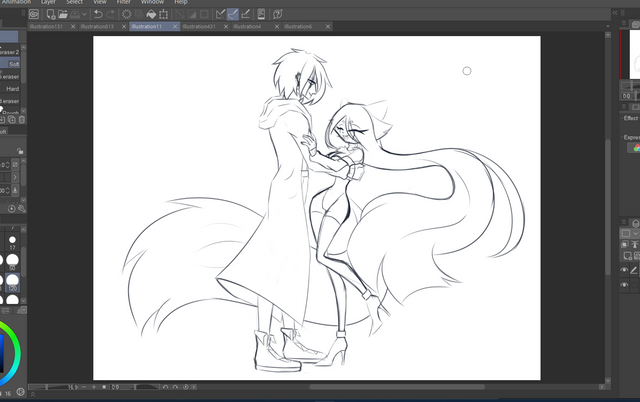The width and height of the screenshot is (640, 402).
Task: Close the illustration431 tab
Action: (226, 27)
